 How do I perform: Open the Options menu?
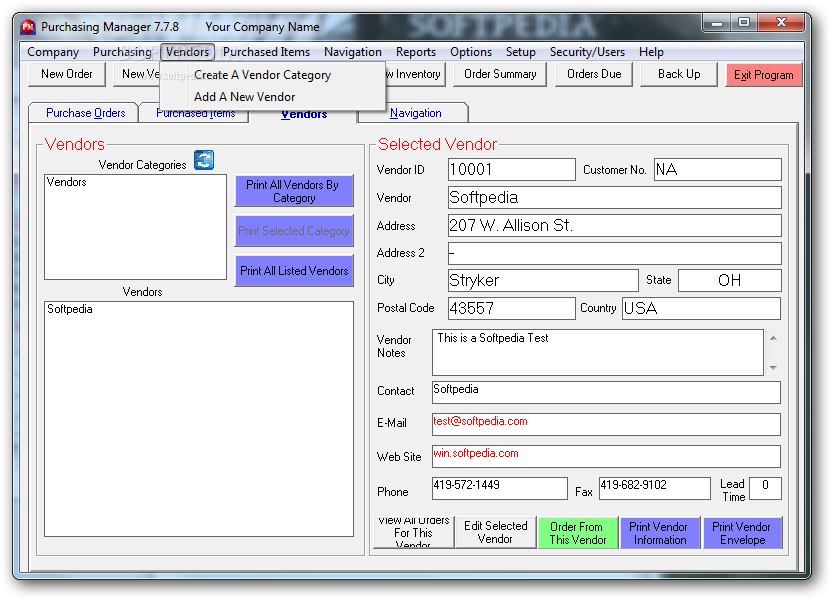471,52
